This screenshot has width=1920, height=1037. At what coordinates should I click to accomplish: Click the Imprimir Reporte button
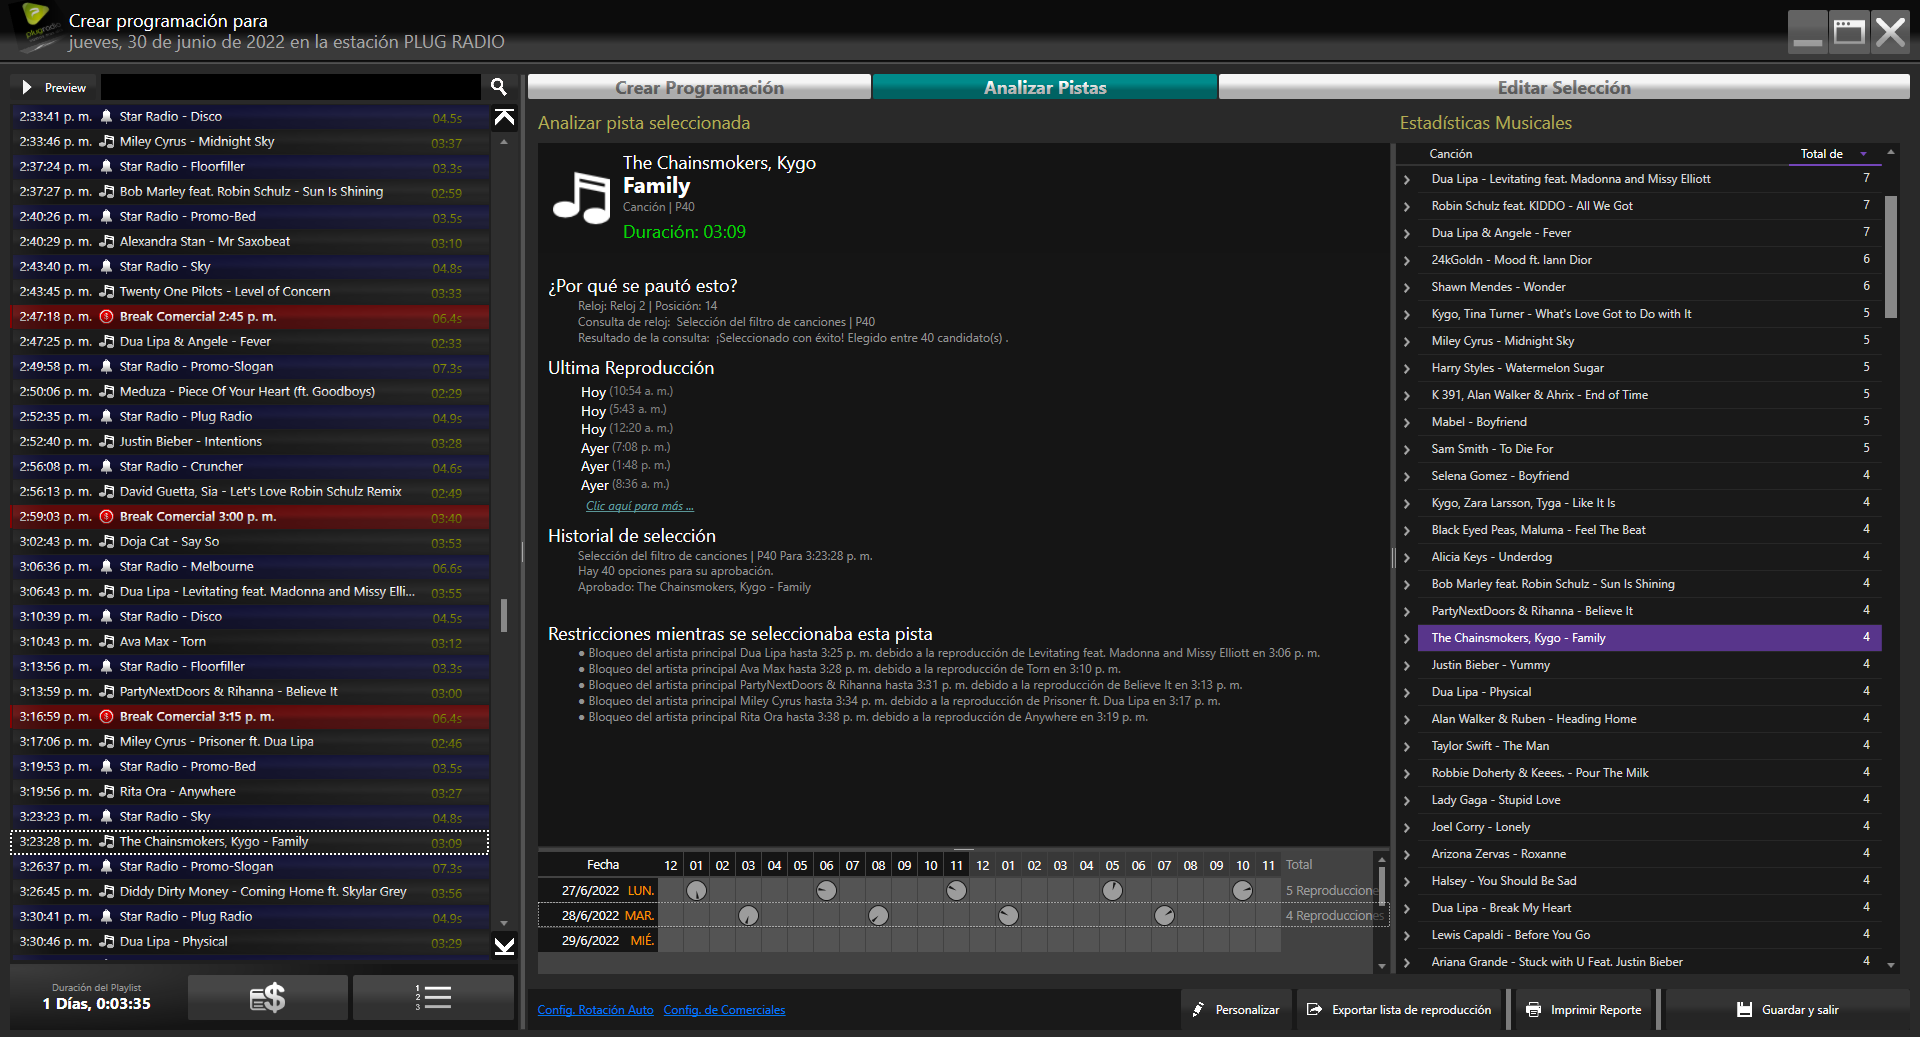tap(1584, 1010)
